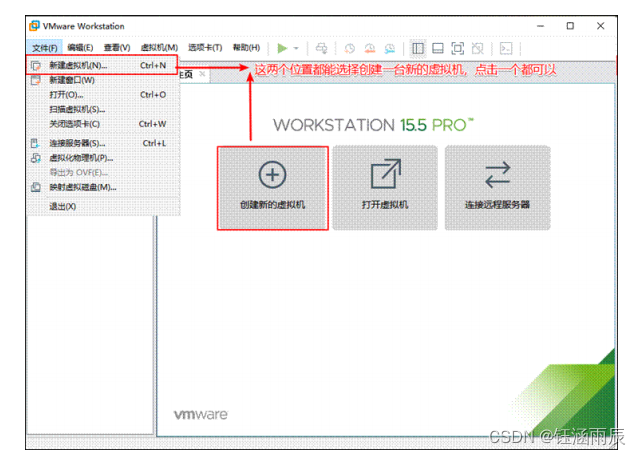Choose 关闭选项卡(C) menu entry
Image resolution: width=641 pixels, height=455 pixels.
tap(102, 124)
